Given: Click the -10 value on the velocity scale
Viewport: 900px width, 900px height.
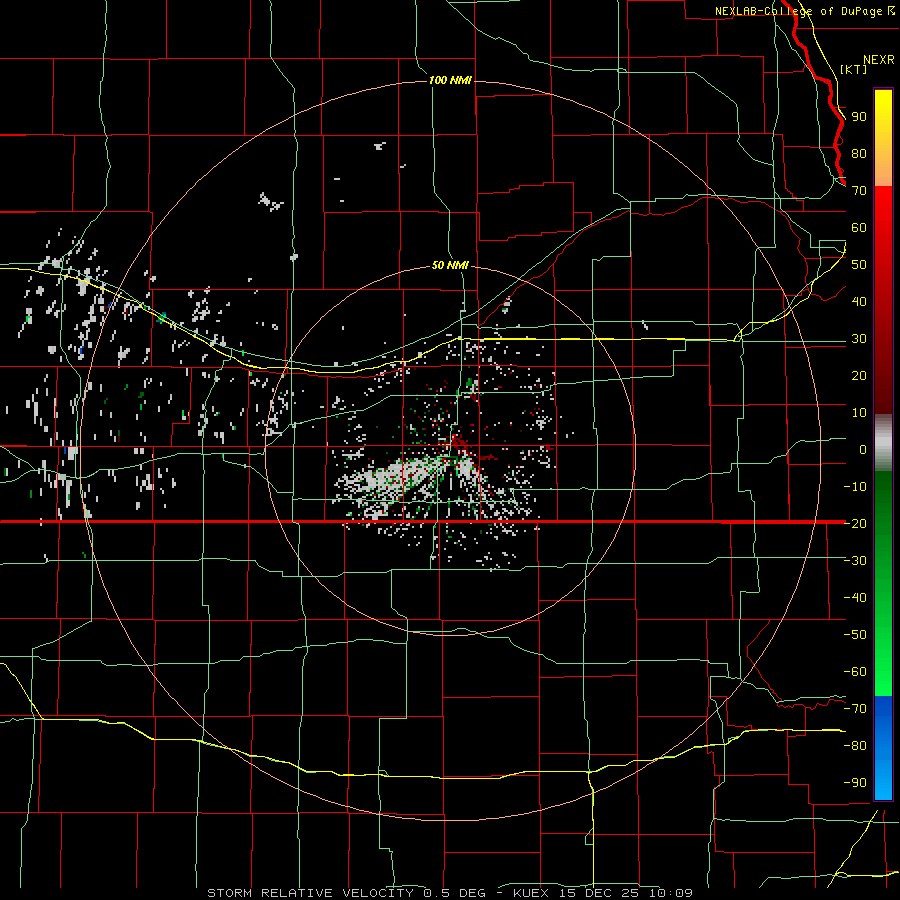Looking at the screenshot, I should coord(855,487).
